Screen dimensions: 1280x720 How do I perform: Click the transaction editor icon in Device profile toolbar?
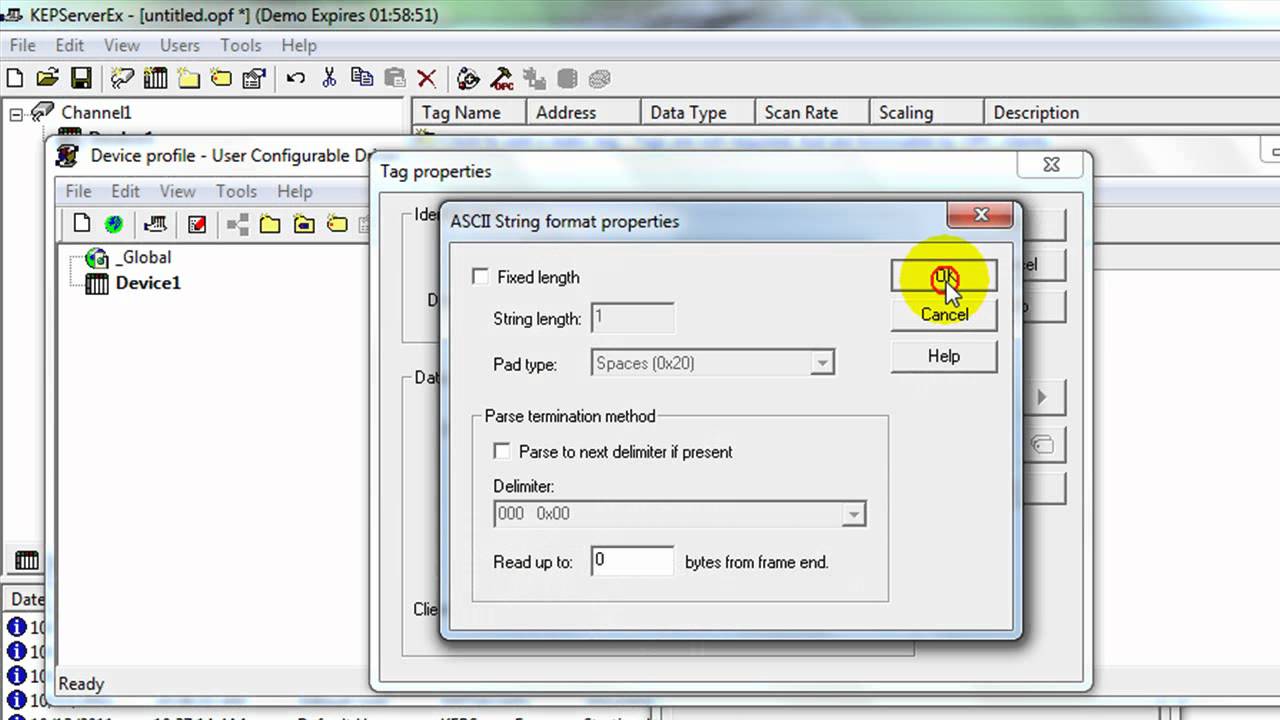coord(155,224)
